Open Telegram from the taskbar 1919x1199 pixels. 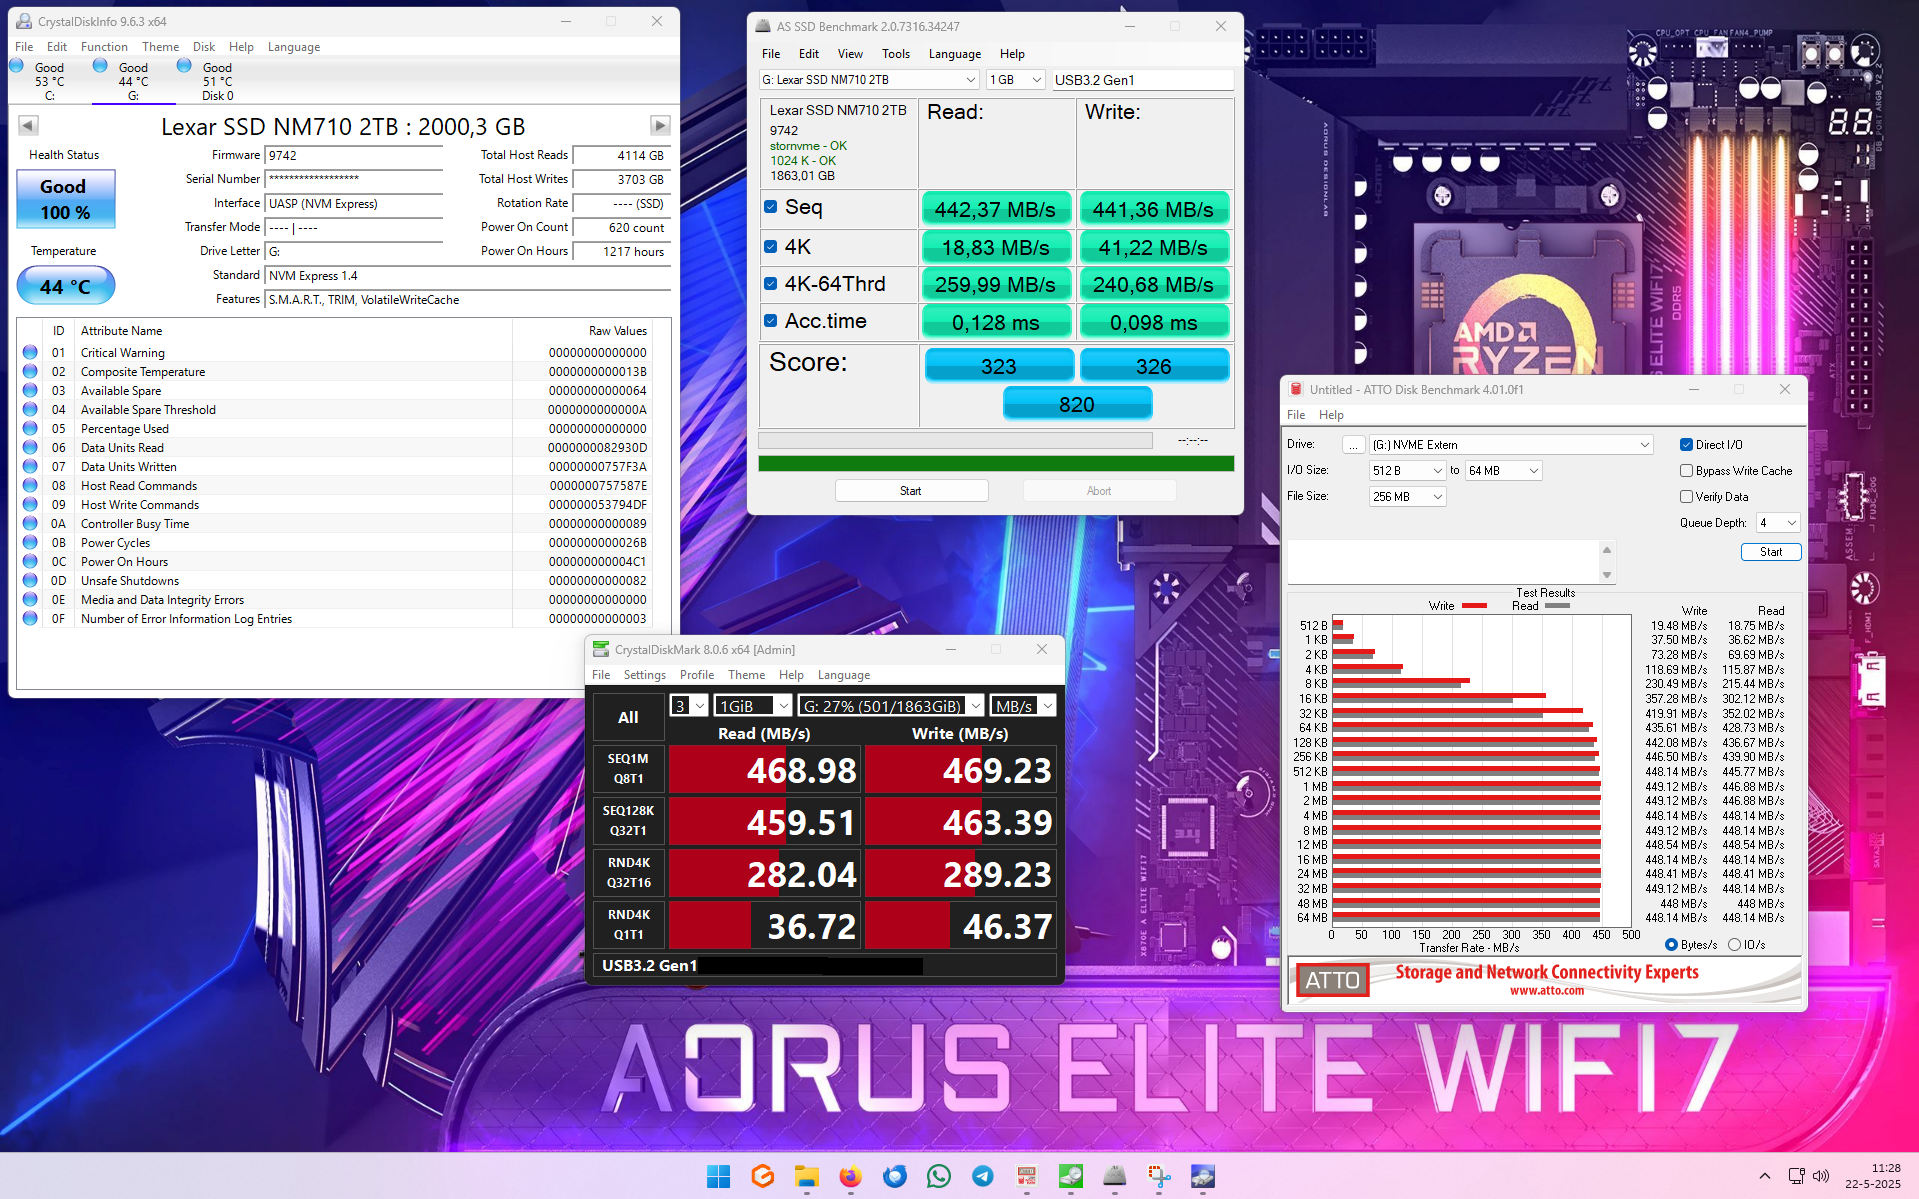pos(983,1176)
